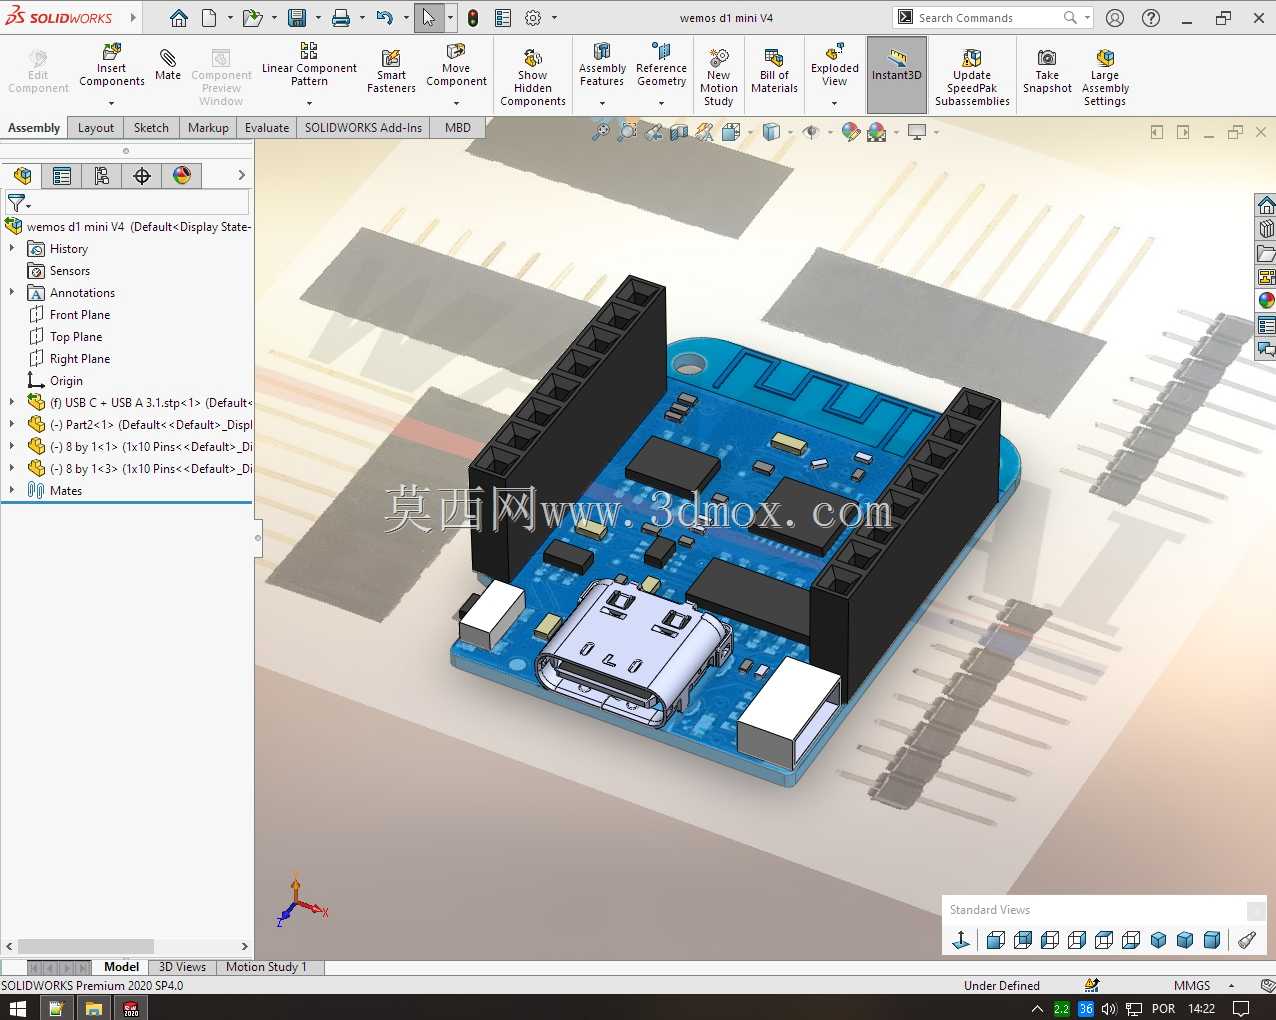Open SOLIDWORKS Resources home task pane

click(1266, 205)
